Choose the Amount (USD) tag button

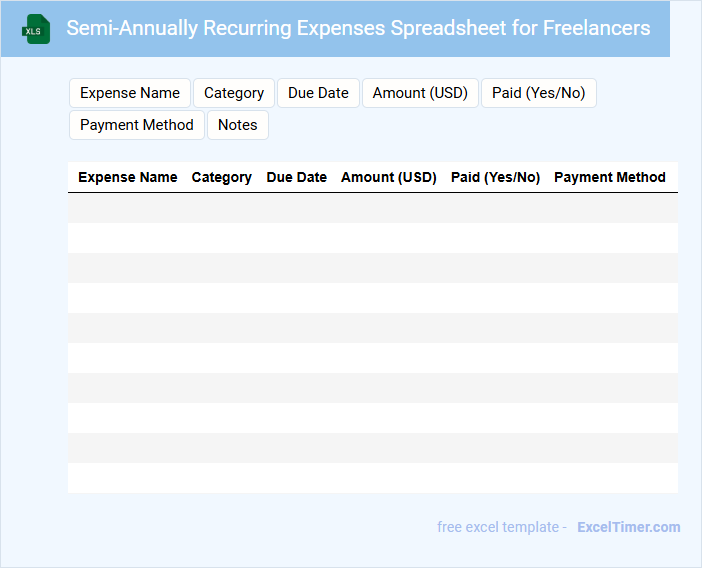point(420,93)
